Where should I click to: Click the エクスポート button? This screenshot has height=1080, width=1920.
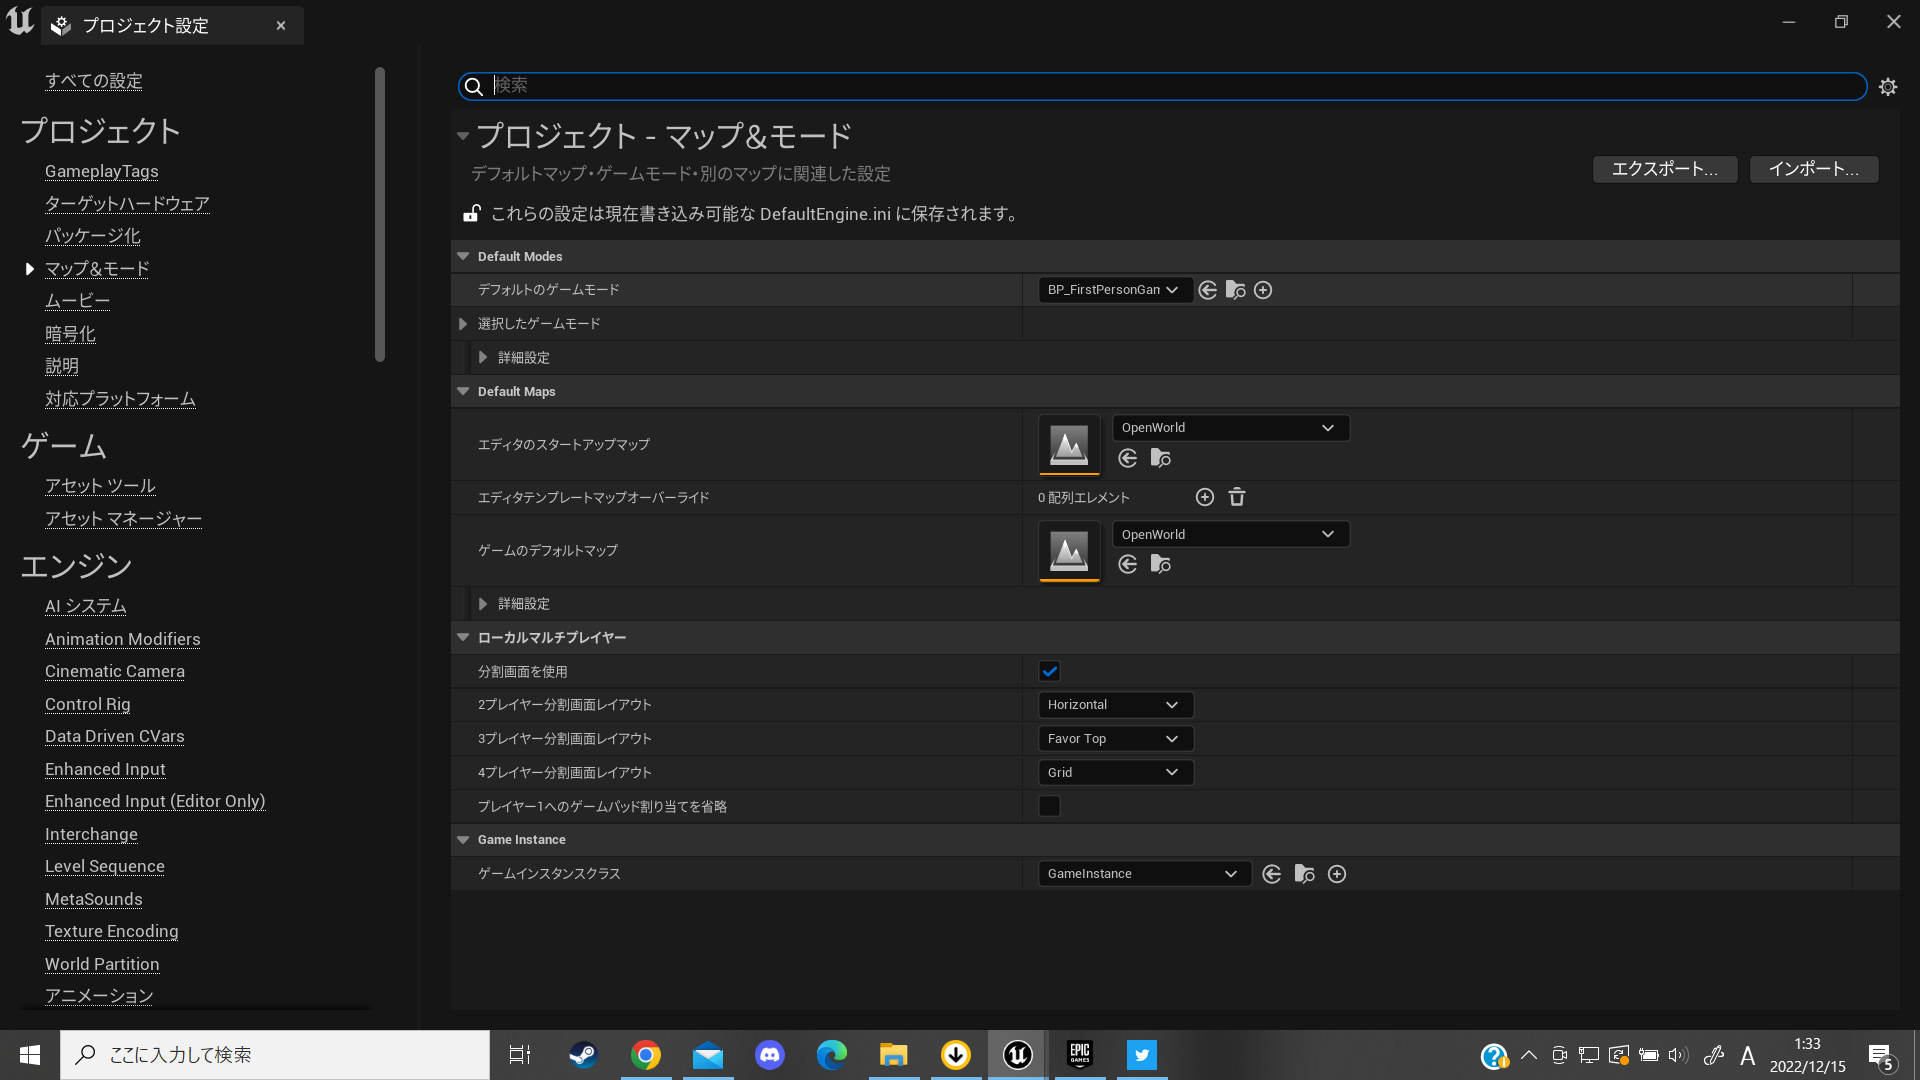(x=1664, y=169)
